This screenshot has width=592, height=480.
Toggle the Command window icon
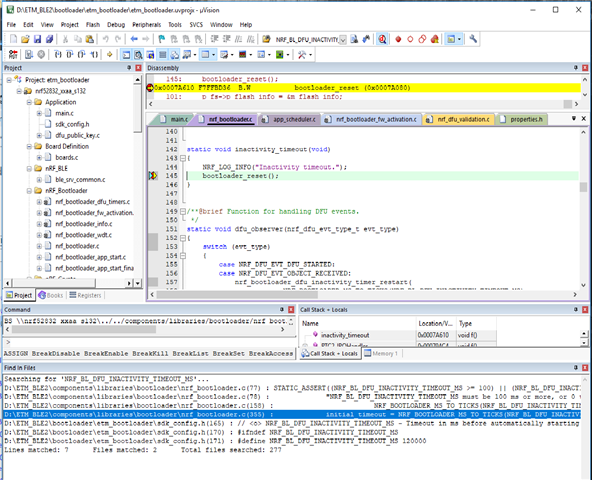coord(126,55)
